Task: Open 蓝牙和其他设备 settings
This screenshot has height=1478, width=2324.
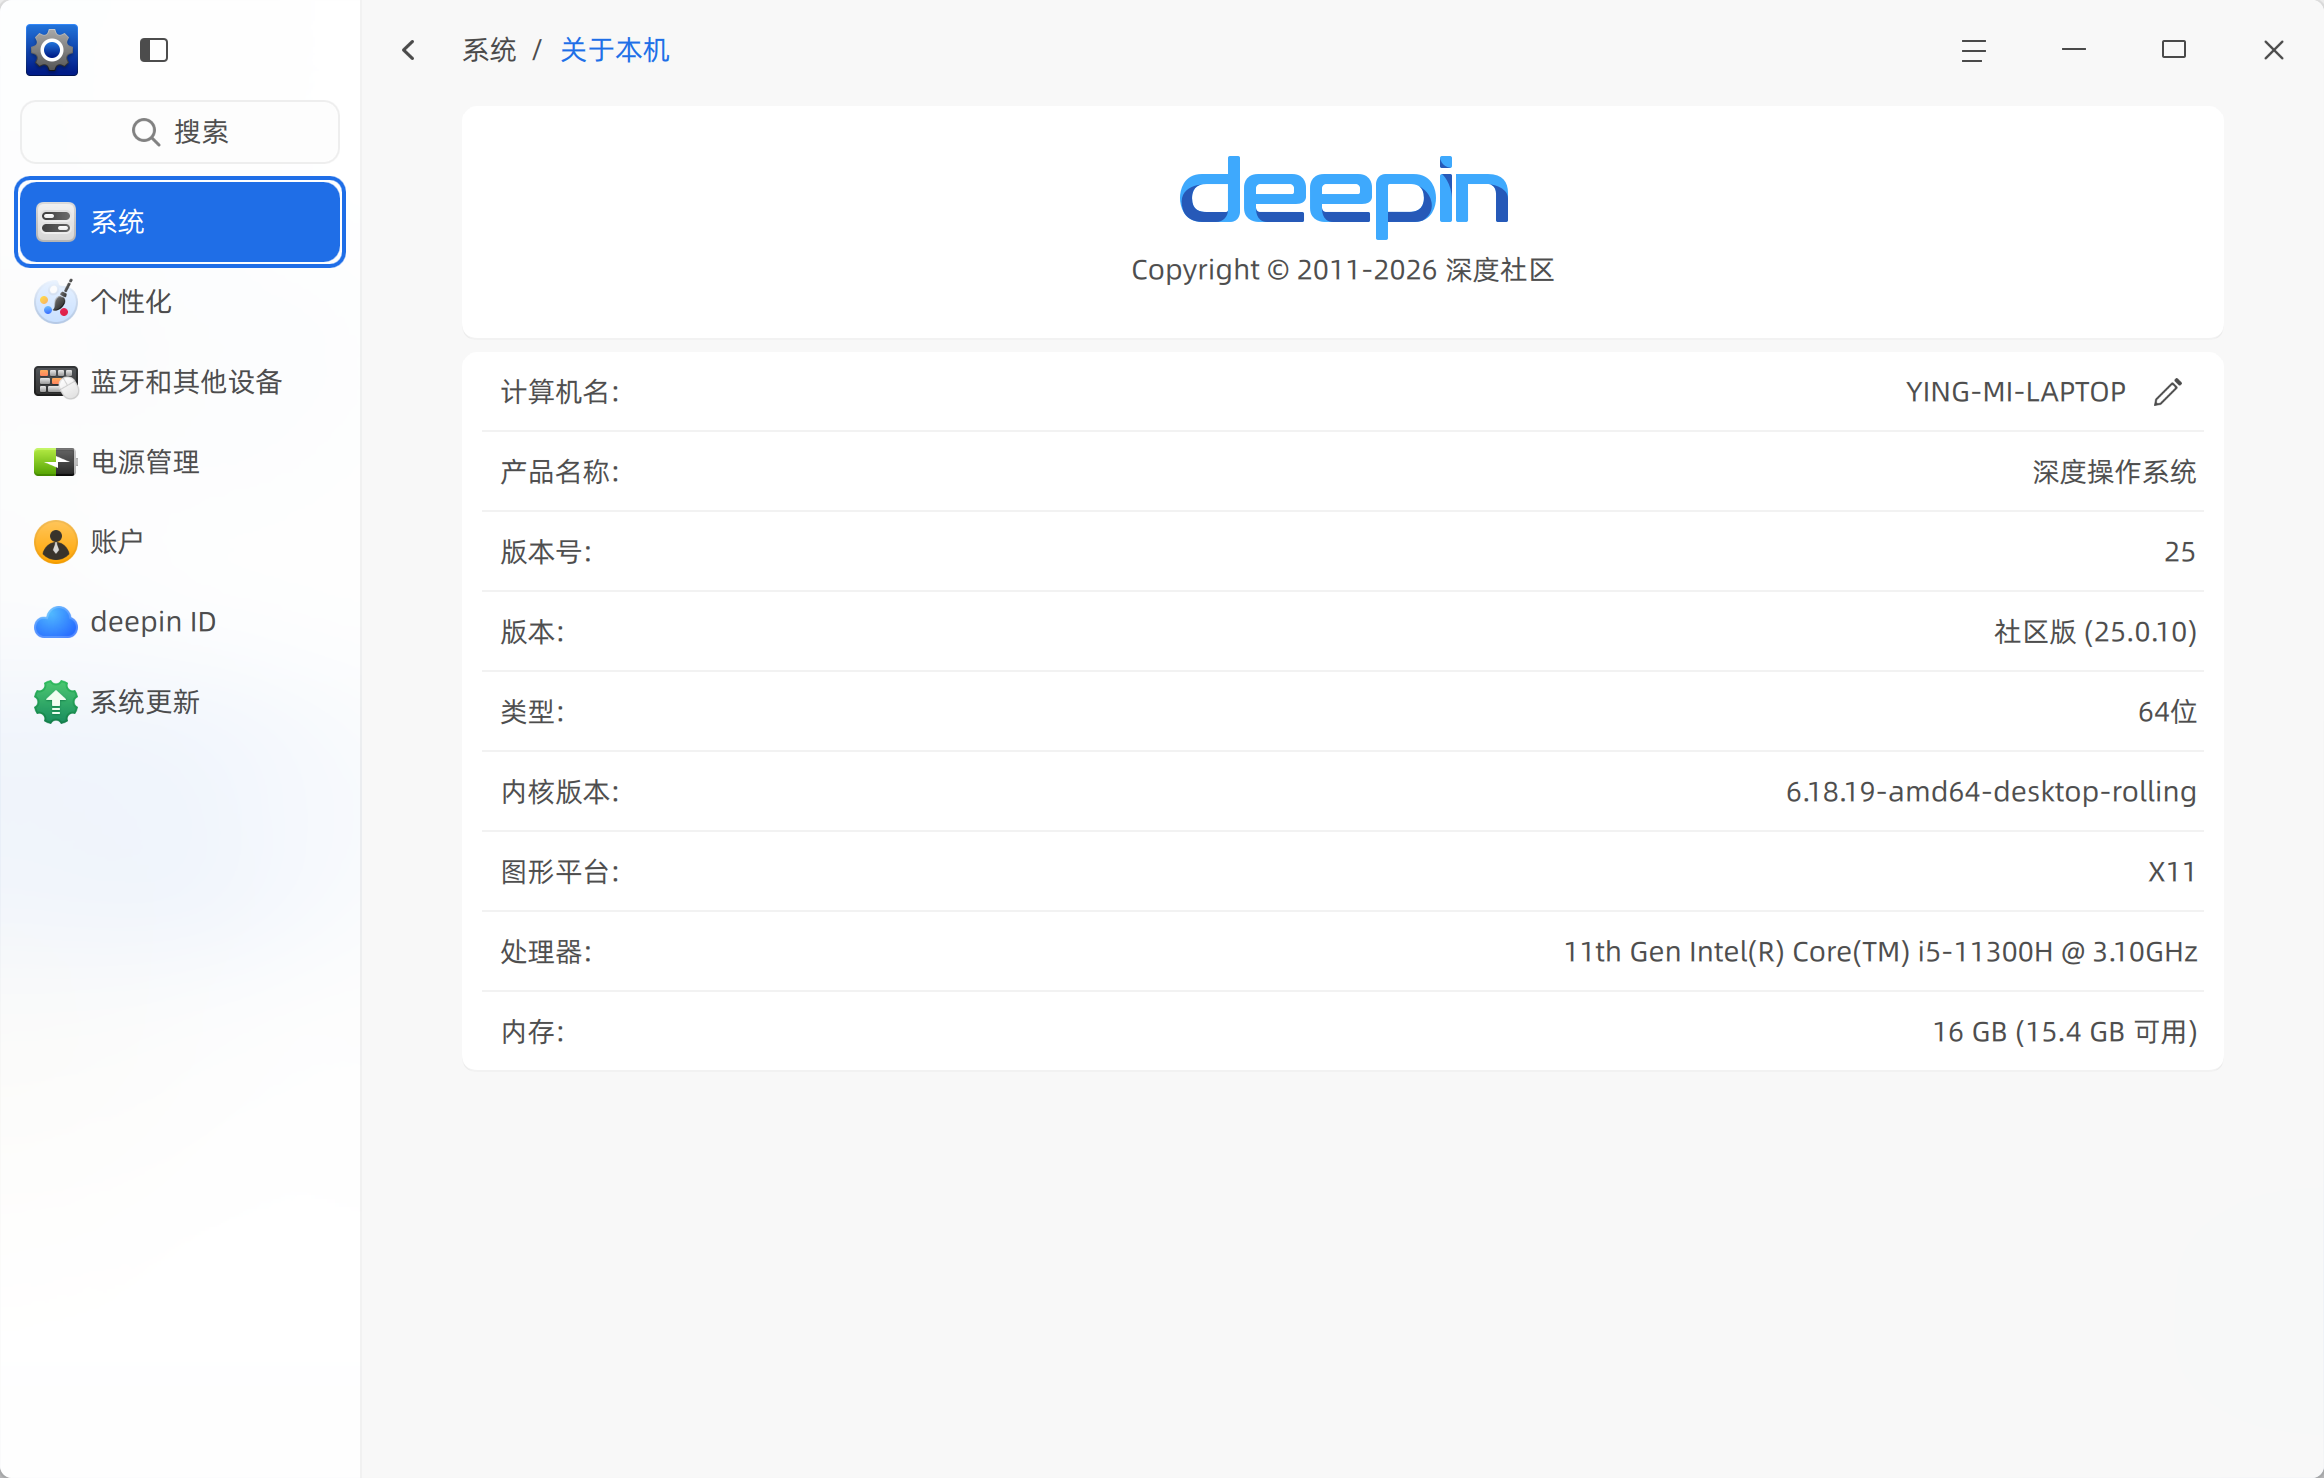Action: 185,382
